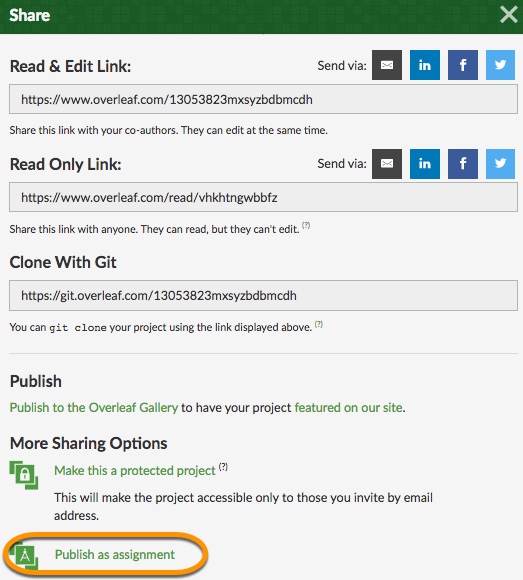
Task: Open Publish to the Overleaf Gallery link
Action: [x=94, y=407]
